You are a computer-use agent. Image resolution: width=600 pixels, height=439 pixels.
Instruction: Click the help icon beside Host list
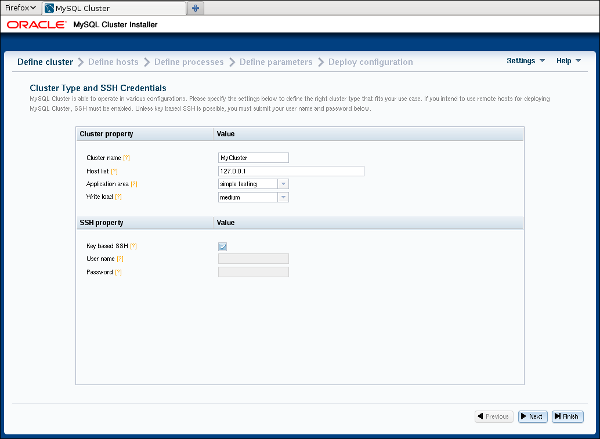pyautogui.click(x=116, y=171)
